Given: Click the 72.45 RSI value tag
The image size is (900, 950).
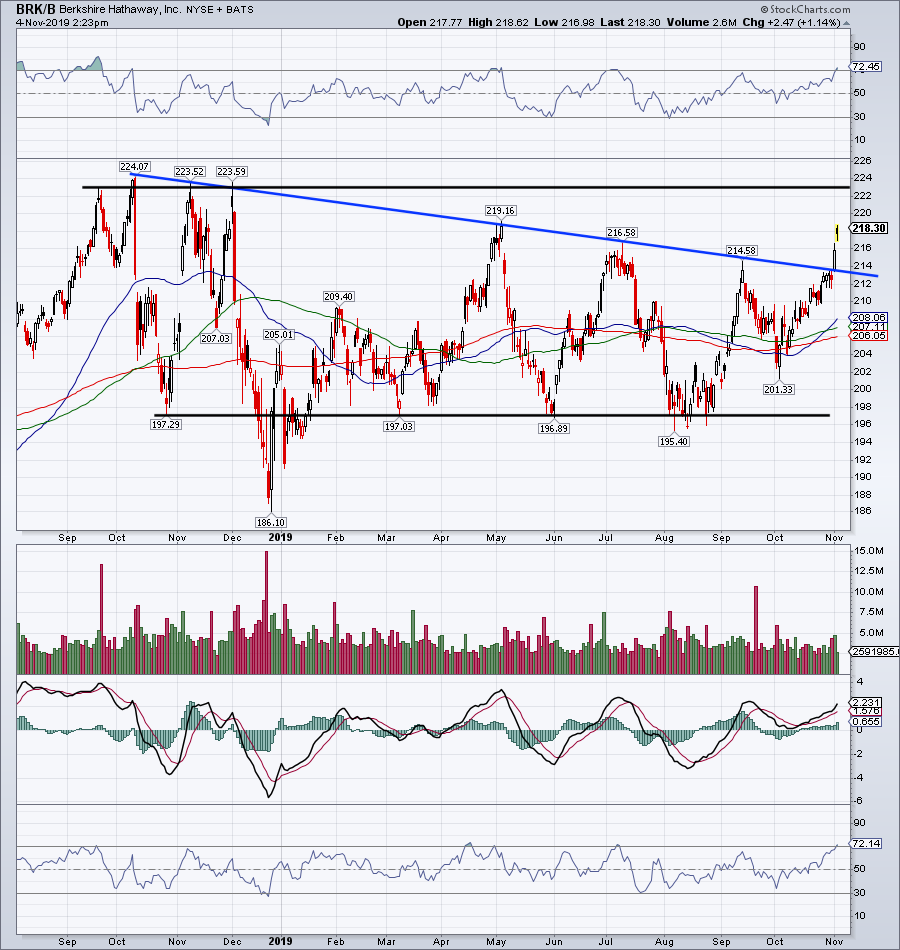Looking at the screenshot, I should point(865,67).
